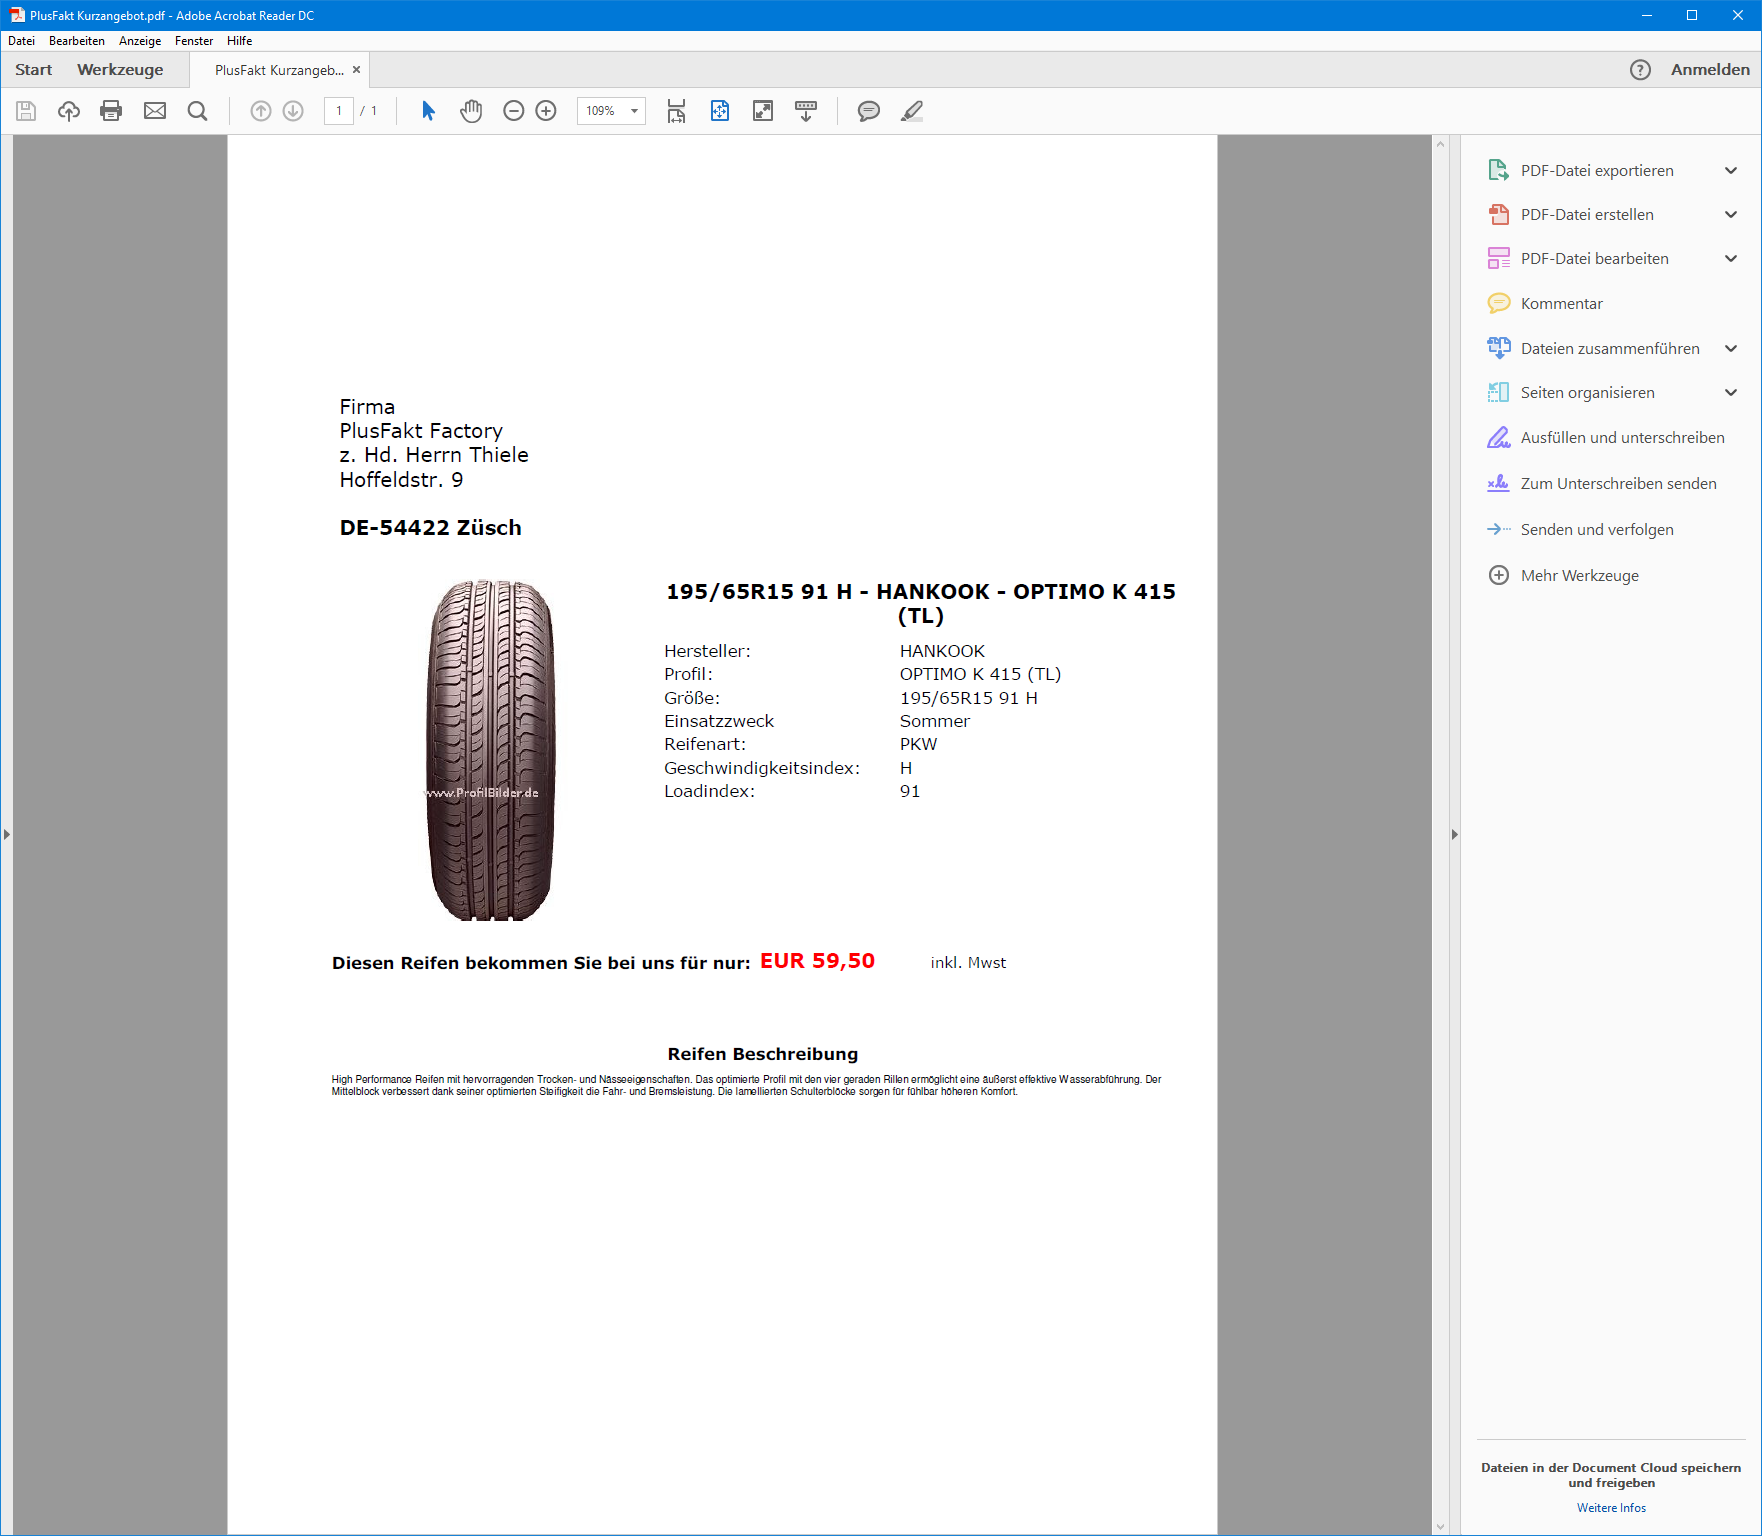Screen dimensions: 1762x1536
Task: Click the PlusFakt Factory company name
Action: tap(421, 431)
